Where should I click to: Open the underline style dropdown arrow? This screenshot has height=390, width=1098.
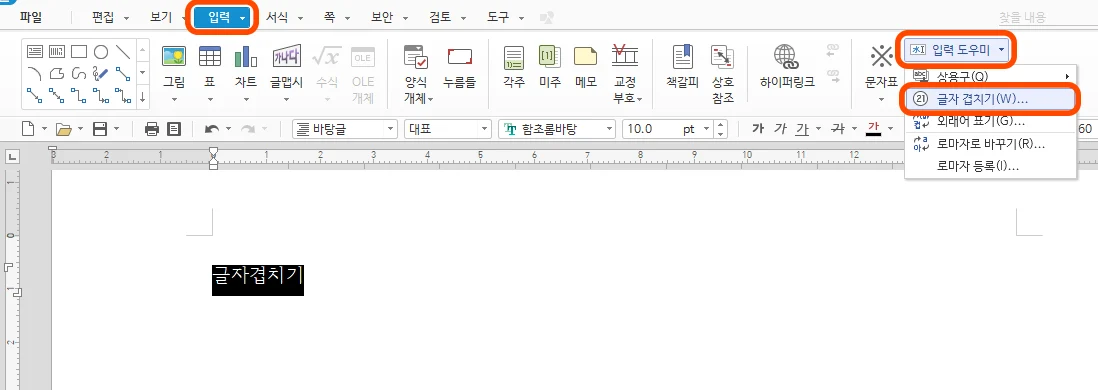click(x=818, y=129)
